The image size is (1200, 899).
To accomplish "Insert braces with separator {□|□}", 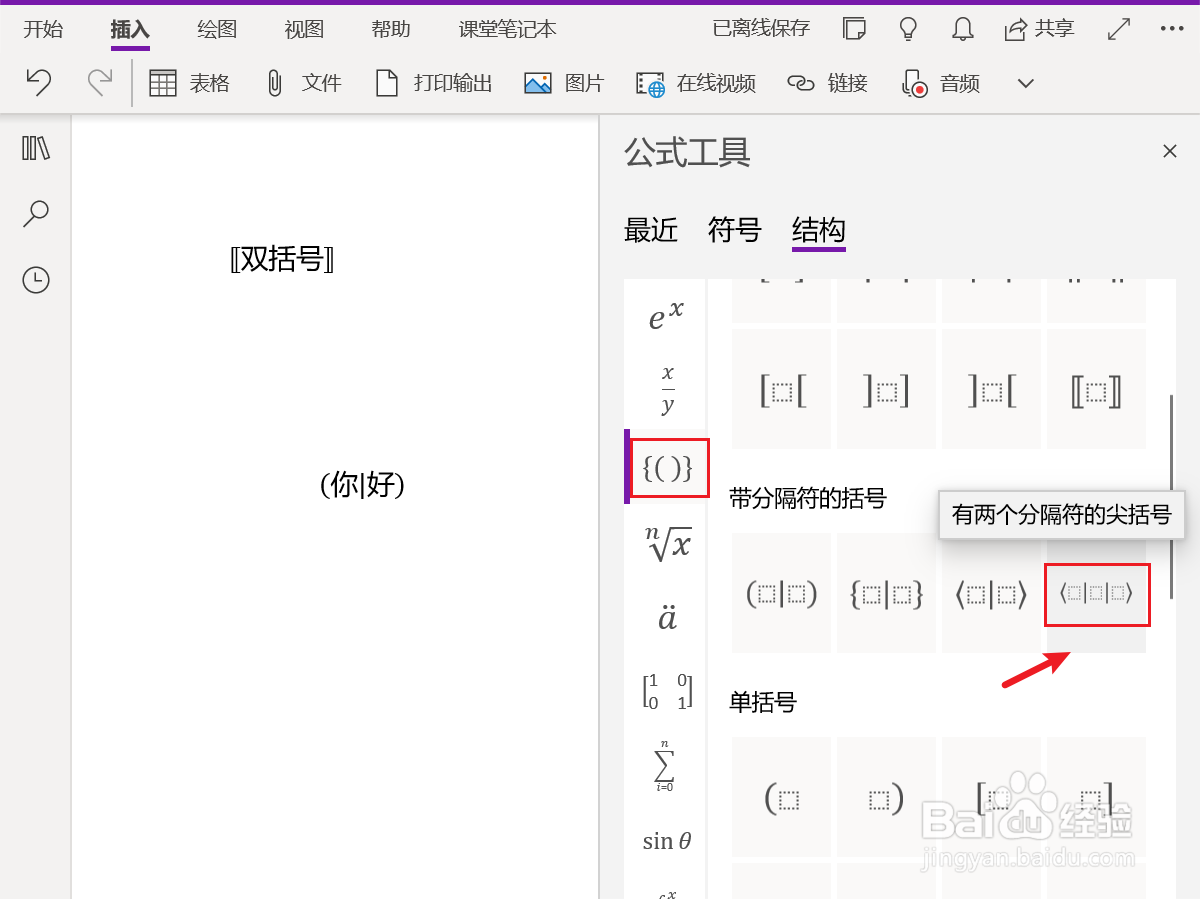I will (887, 594).
